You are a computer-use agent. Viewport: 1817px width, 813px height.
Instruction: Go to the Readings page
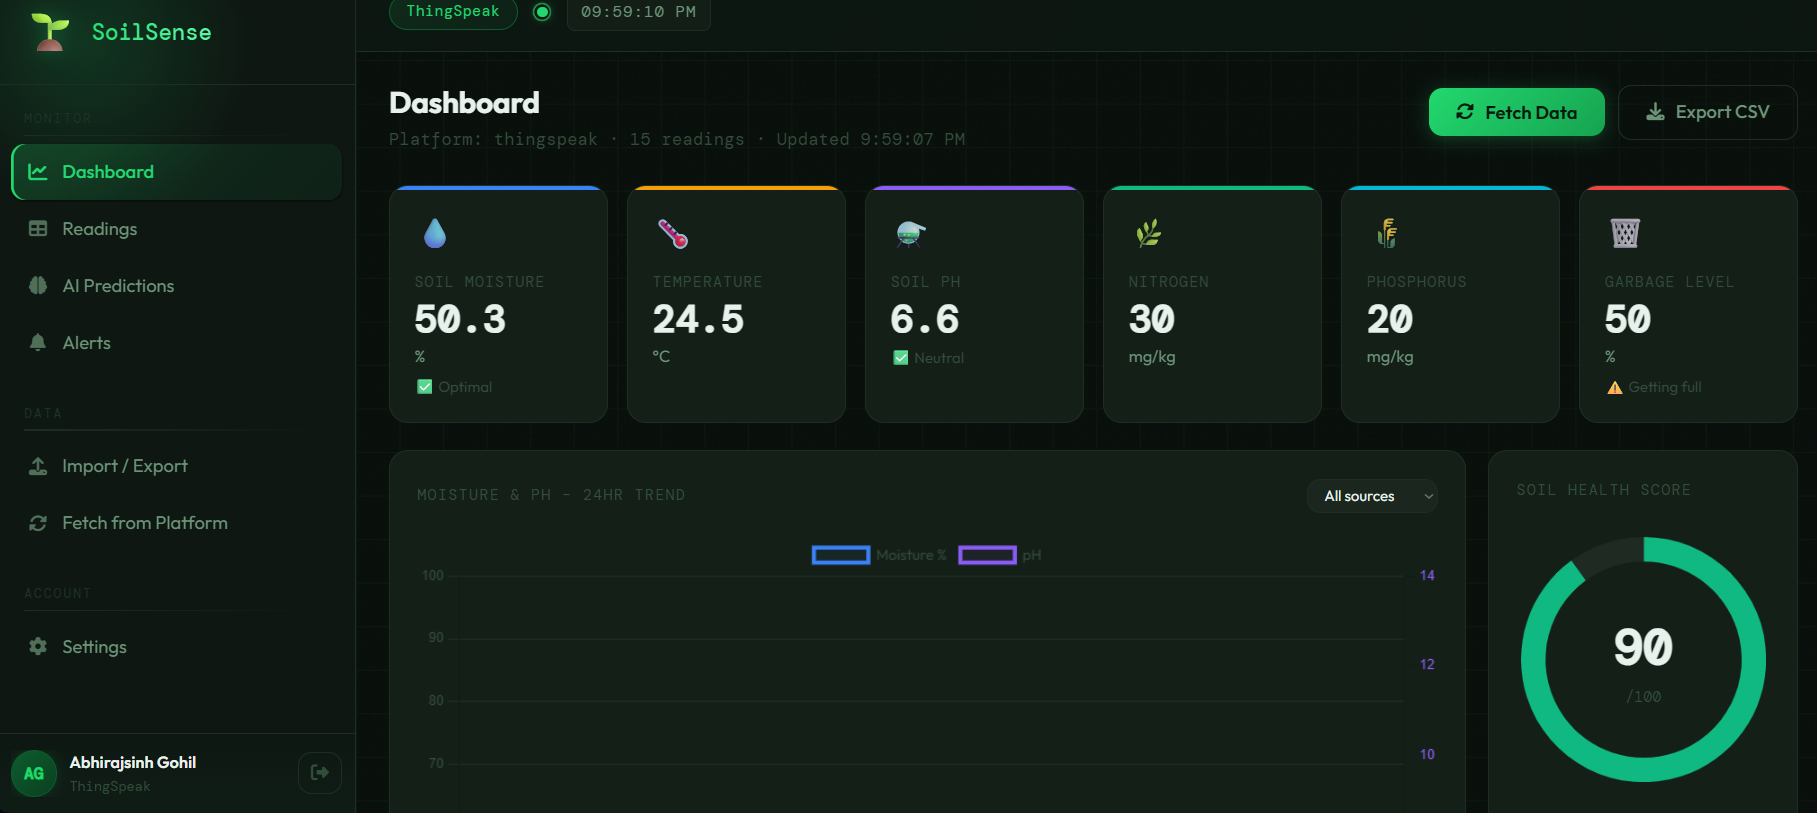click(177, 229)
